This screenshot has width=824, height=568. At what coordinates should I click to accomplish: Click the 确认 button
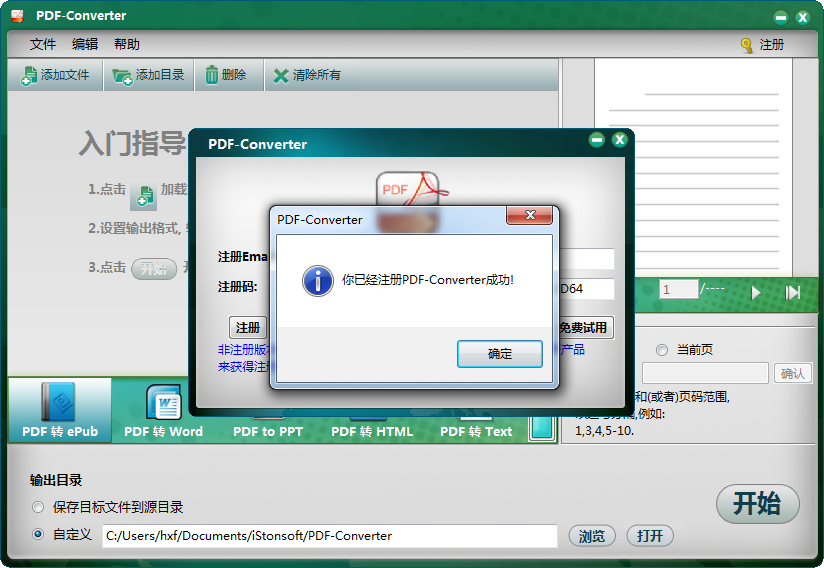(x=793, y=373)
